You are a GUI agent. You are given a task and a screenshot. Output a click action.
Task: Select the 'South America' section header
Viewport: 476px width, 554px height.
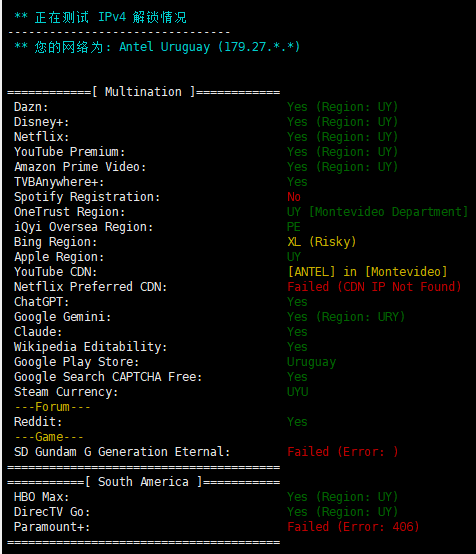[143, 482]
